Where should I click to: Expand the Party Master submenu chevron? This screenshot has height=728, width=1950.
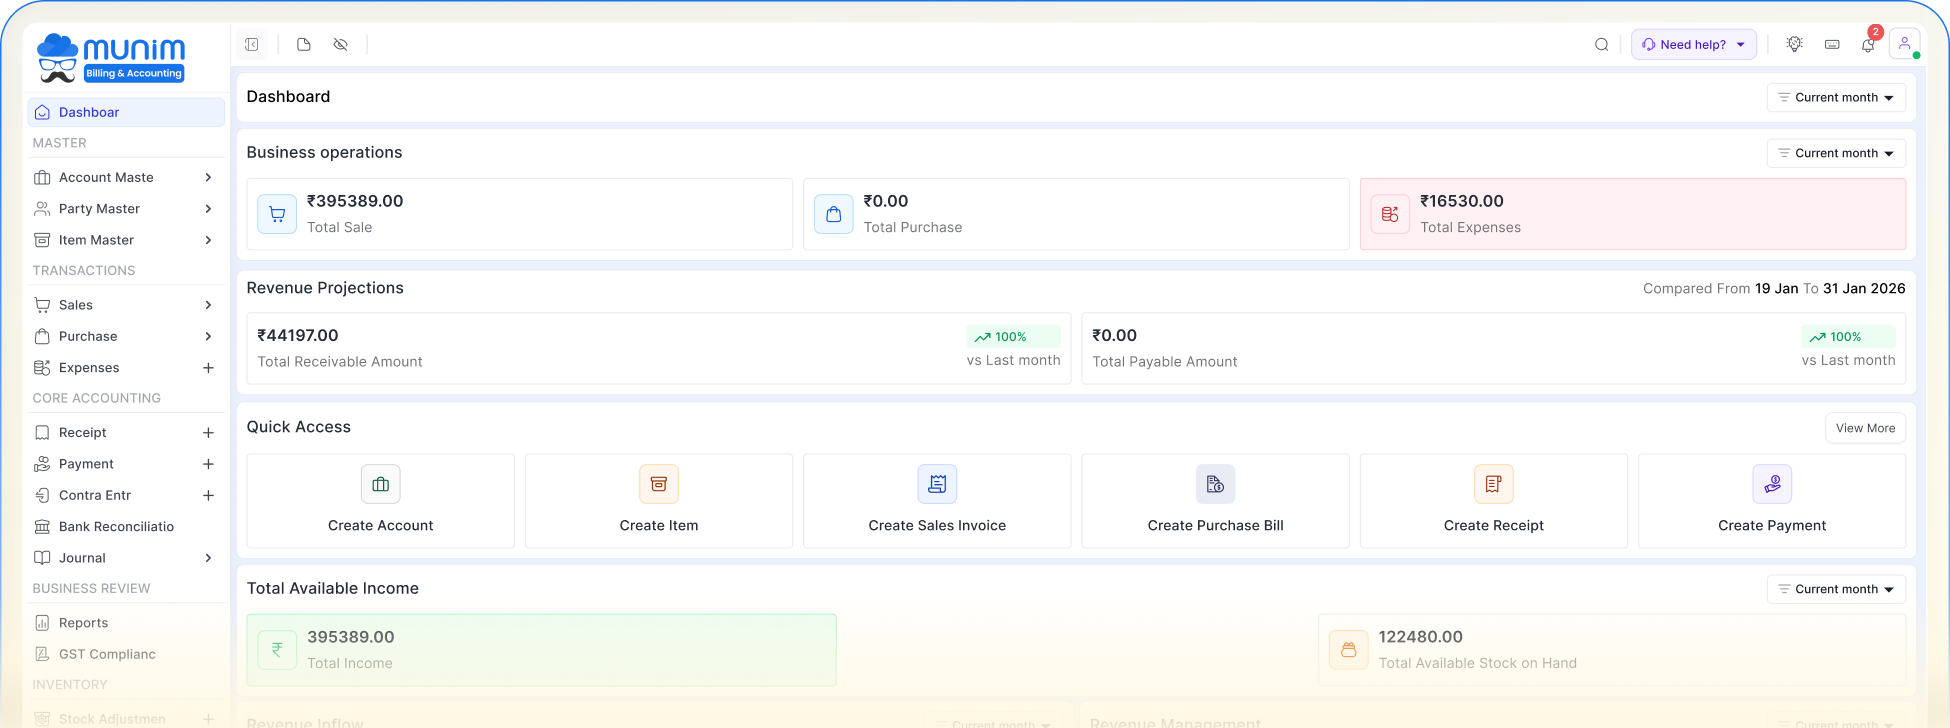click(208, 209)
